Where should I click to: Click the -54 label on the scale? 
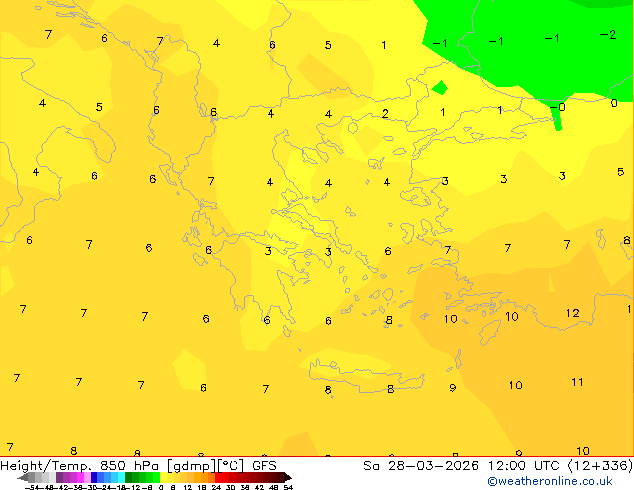pyautogui.click(x=32, y=487)
